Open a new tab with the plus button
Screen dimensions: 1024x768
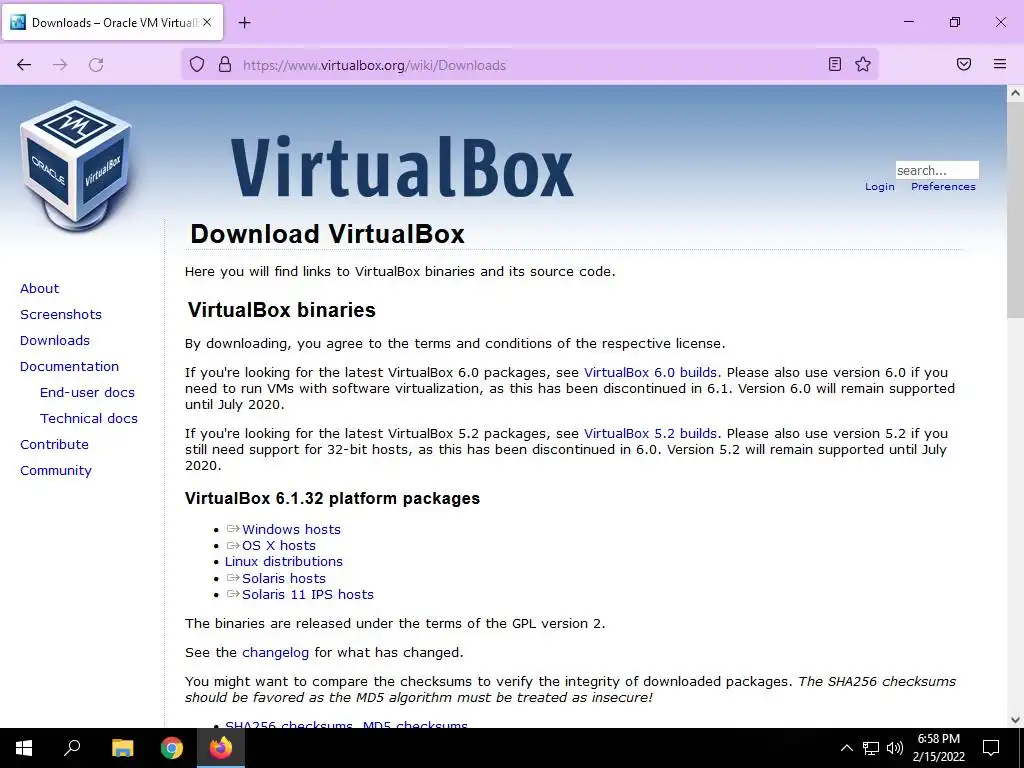244,23
